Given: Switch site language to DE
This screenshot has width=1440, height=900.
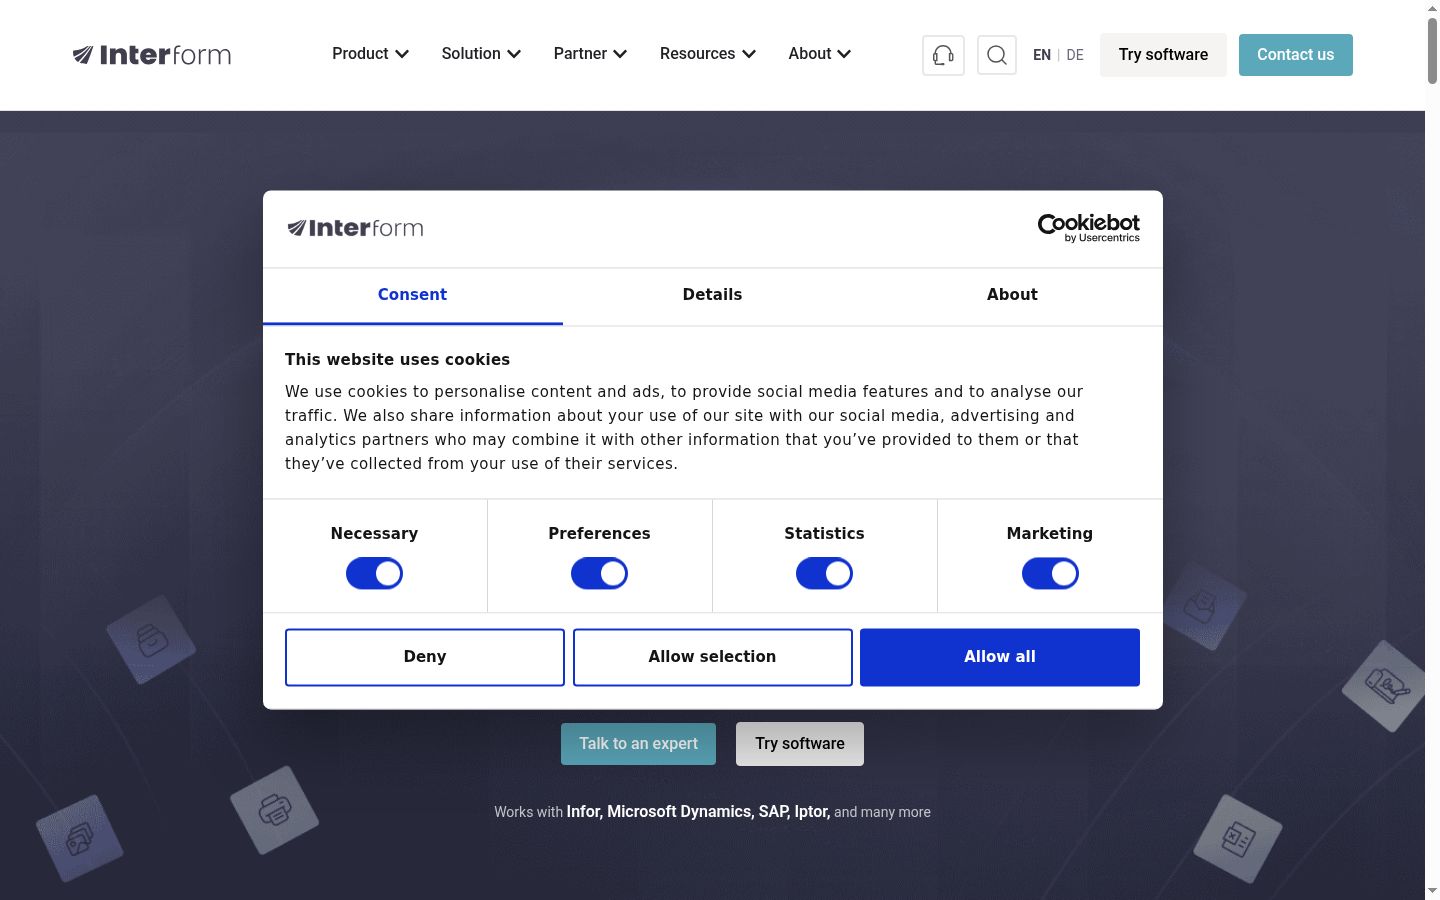Looking at the screenshot, I should coord(1075,55).
